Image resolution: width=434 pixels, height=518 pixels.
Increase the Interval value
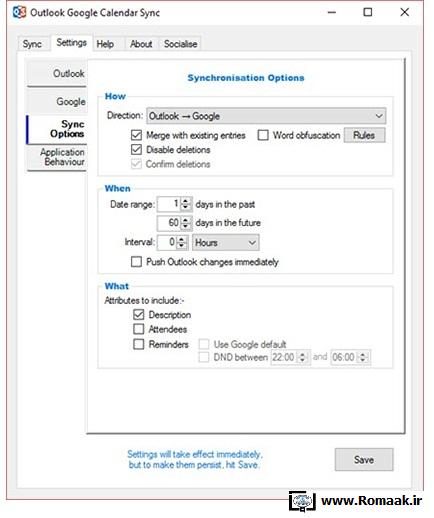(182, 239)
